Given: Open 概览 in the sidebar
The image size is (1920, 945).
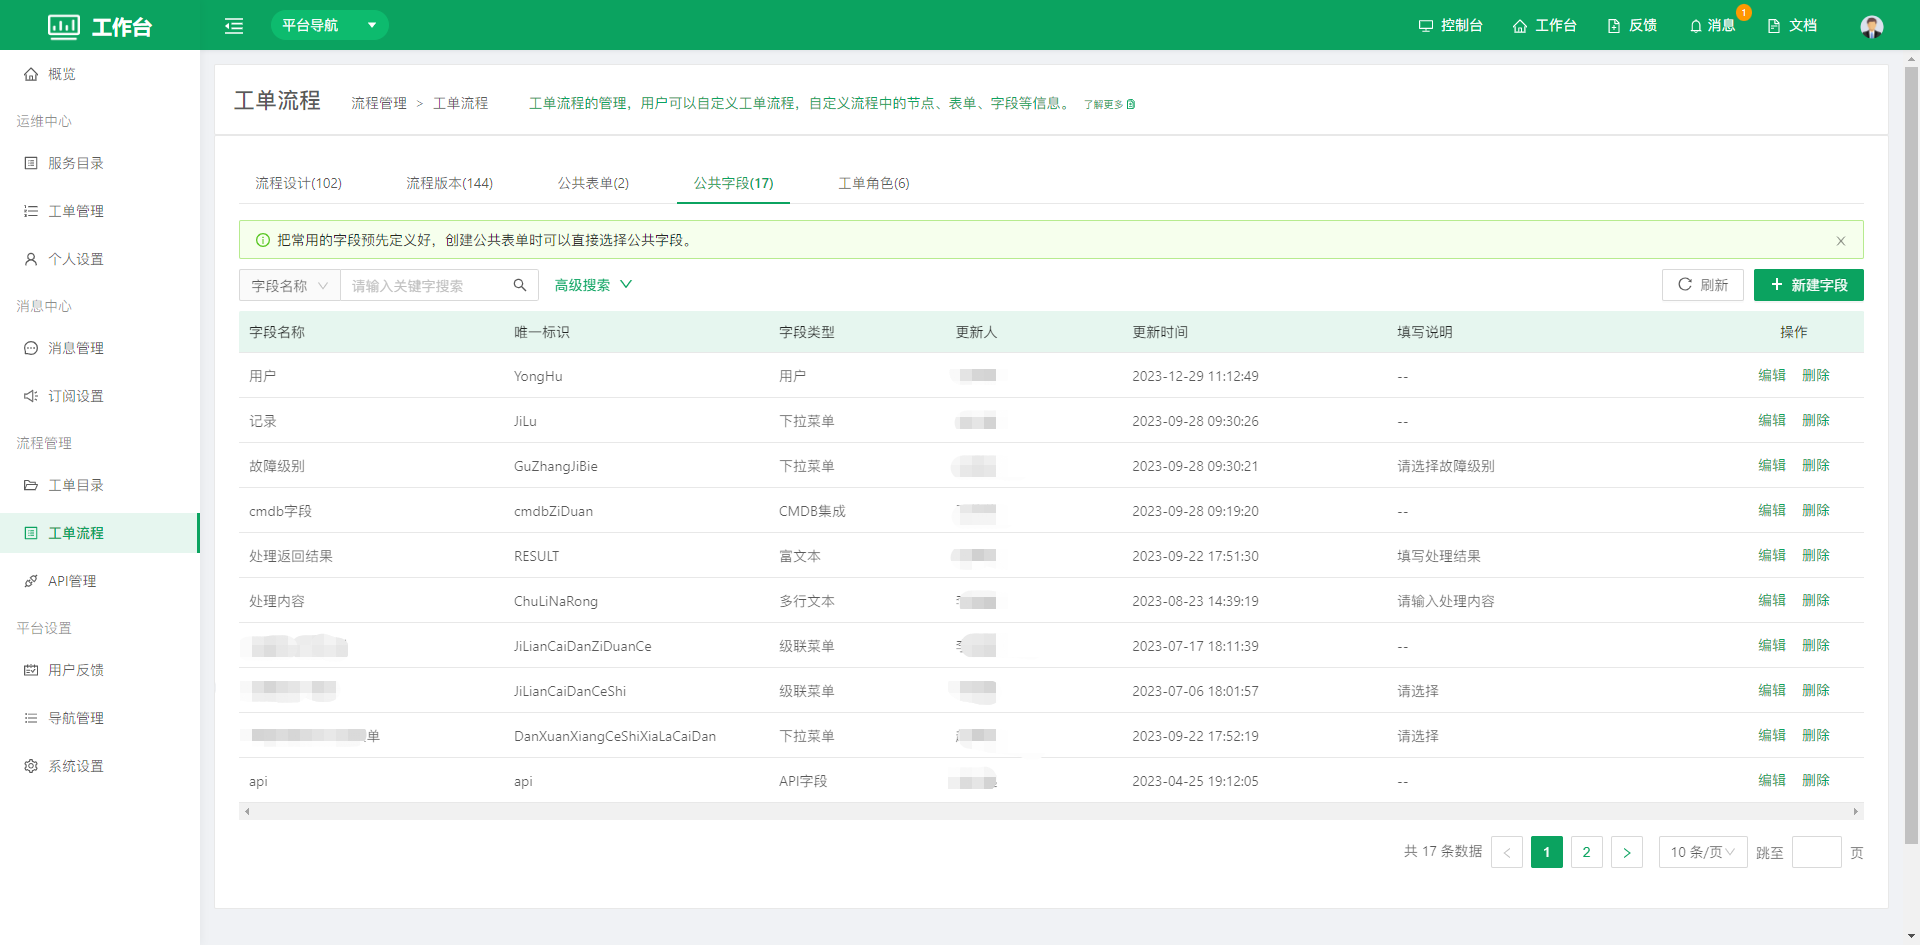Looking at the screenshot, I should coord(100,74).
